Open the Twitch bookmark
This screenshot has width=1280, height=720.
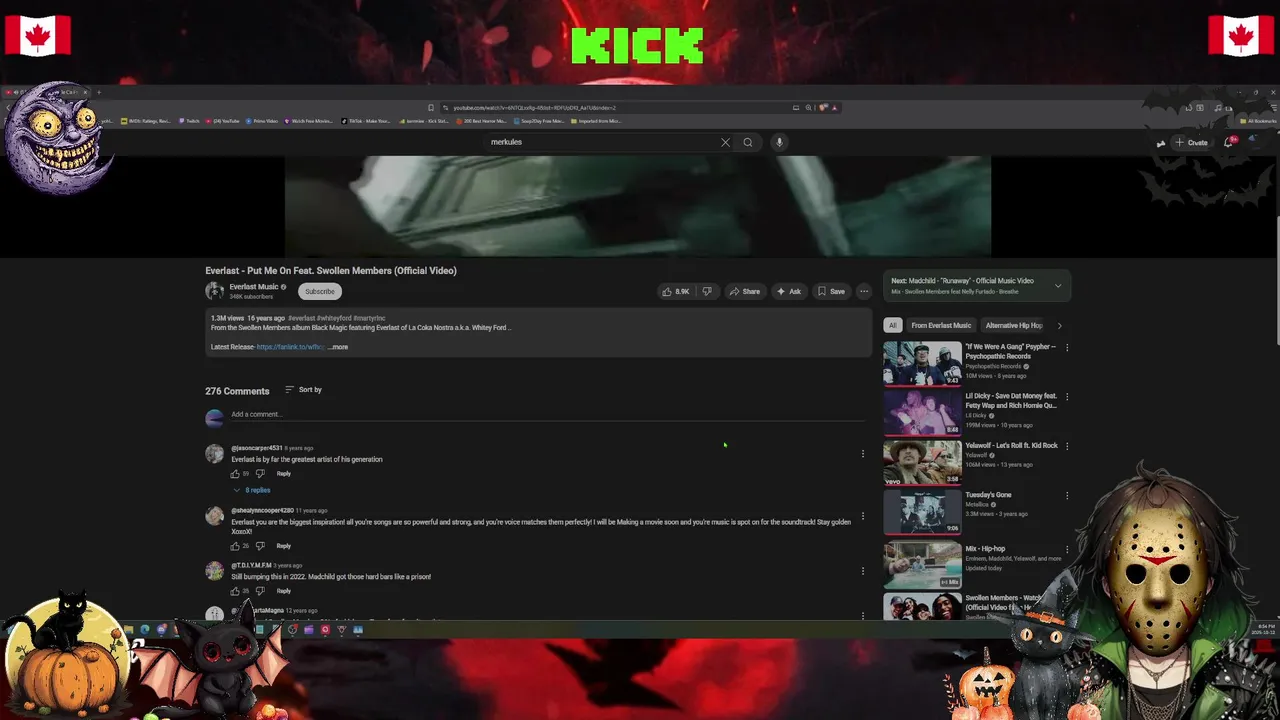pyautogui.click(x=190, y=121)
